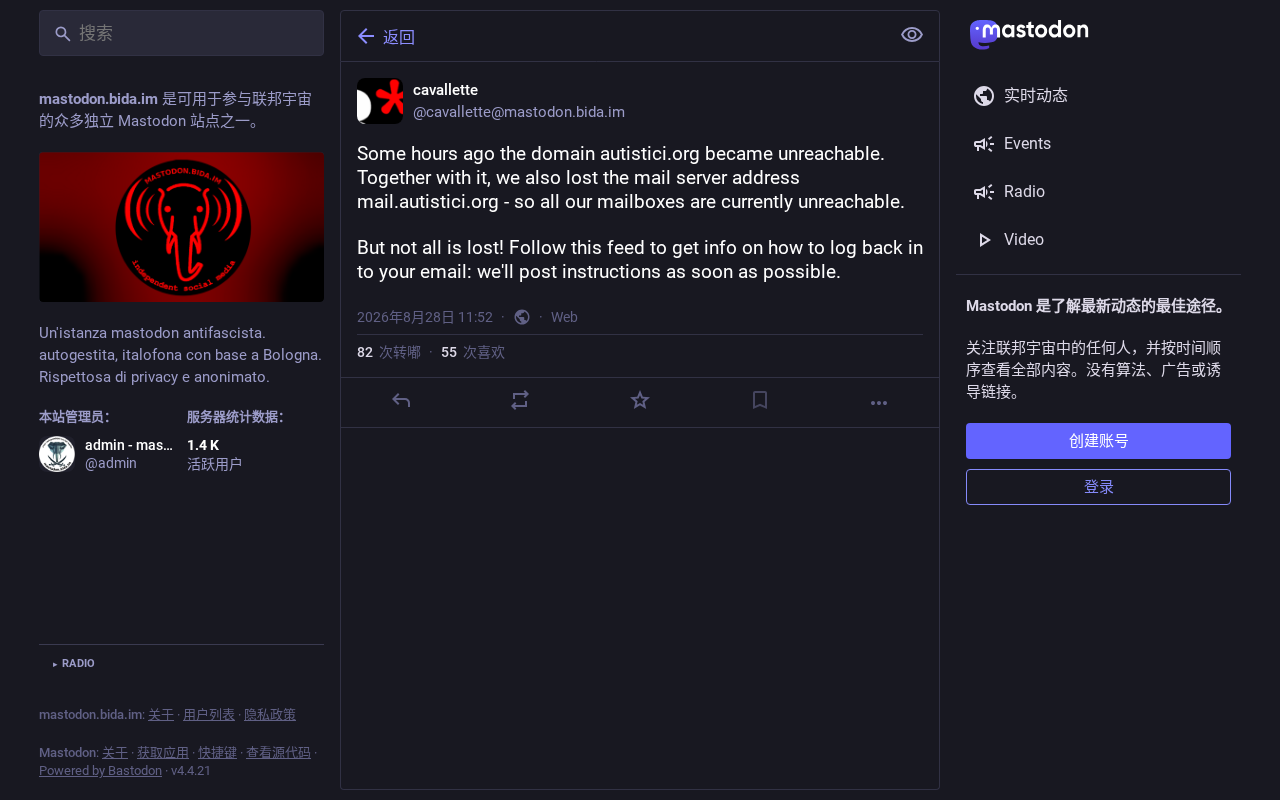
Task: Click the admin - mas… display name
Action: [x=129, y=444]
